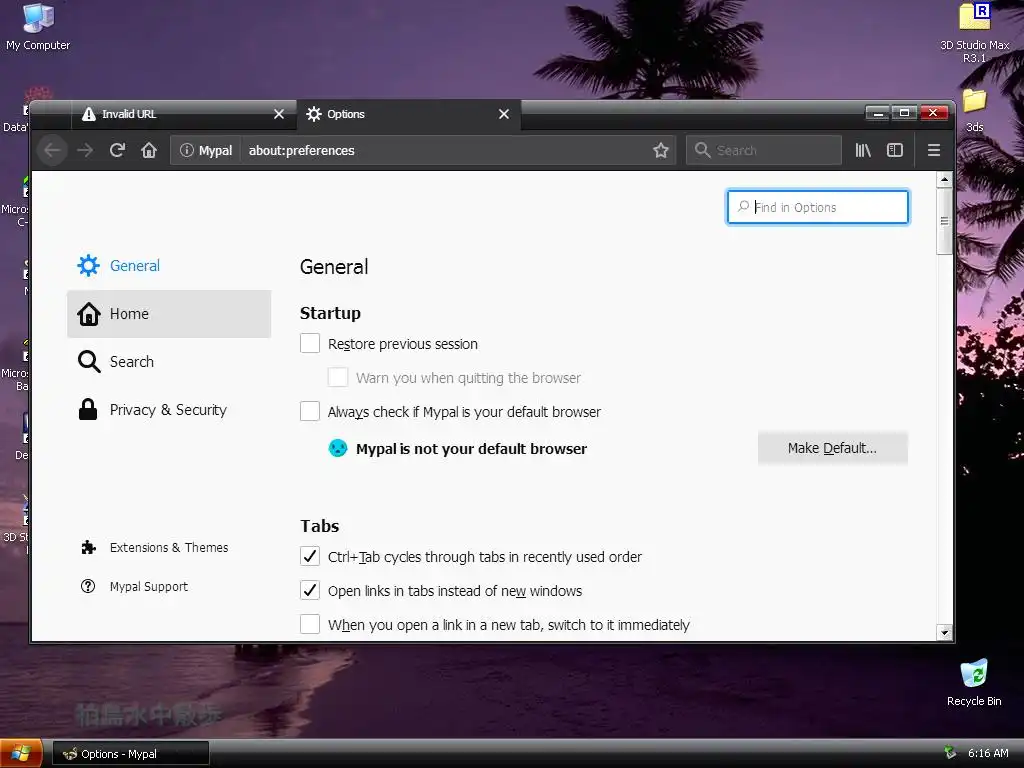The height and width of the screenshot is (768, 1024).
Task: Click the 6:16 AM clock
Action: (987, 753)
